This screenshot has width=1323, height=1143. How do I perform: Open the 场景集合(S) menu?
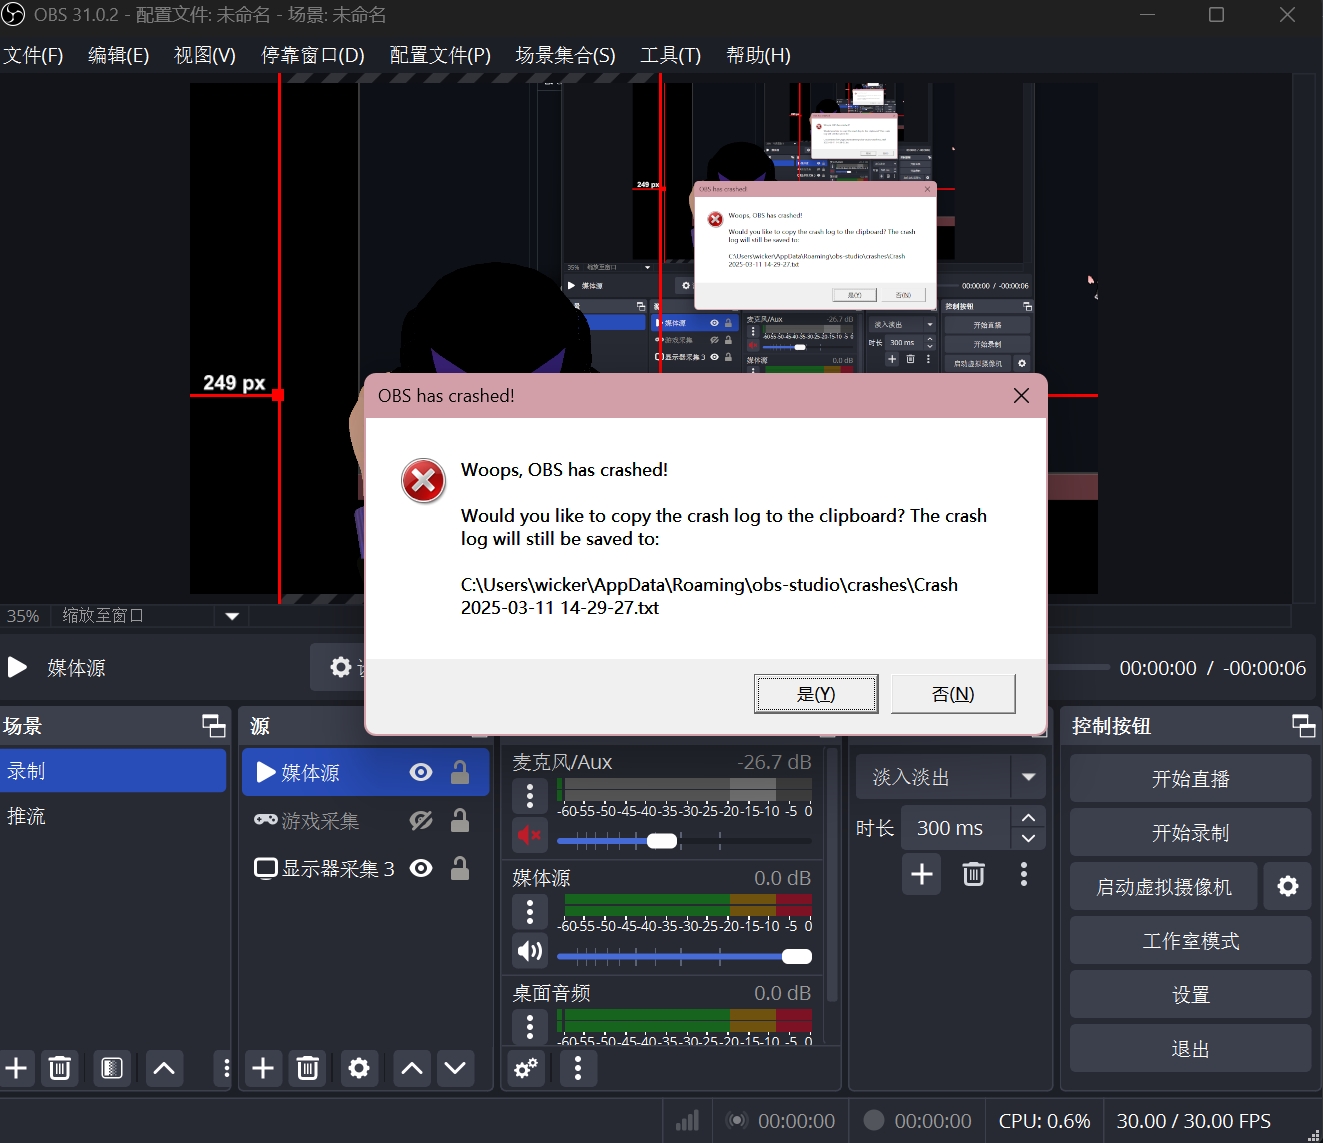[566, 55]
